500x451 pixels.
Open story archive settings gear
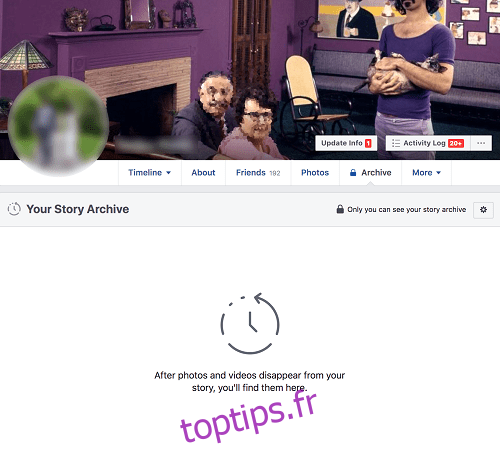[x=483, y=210]
